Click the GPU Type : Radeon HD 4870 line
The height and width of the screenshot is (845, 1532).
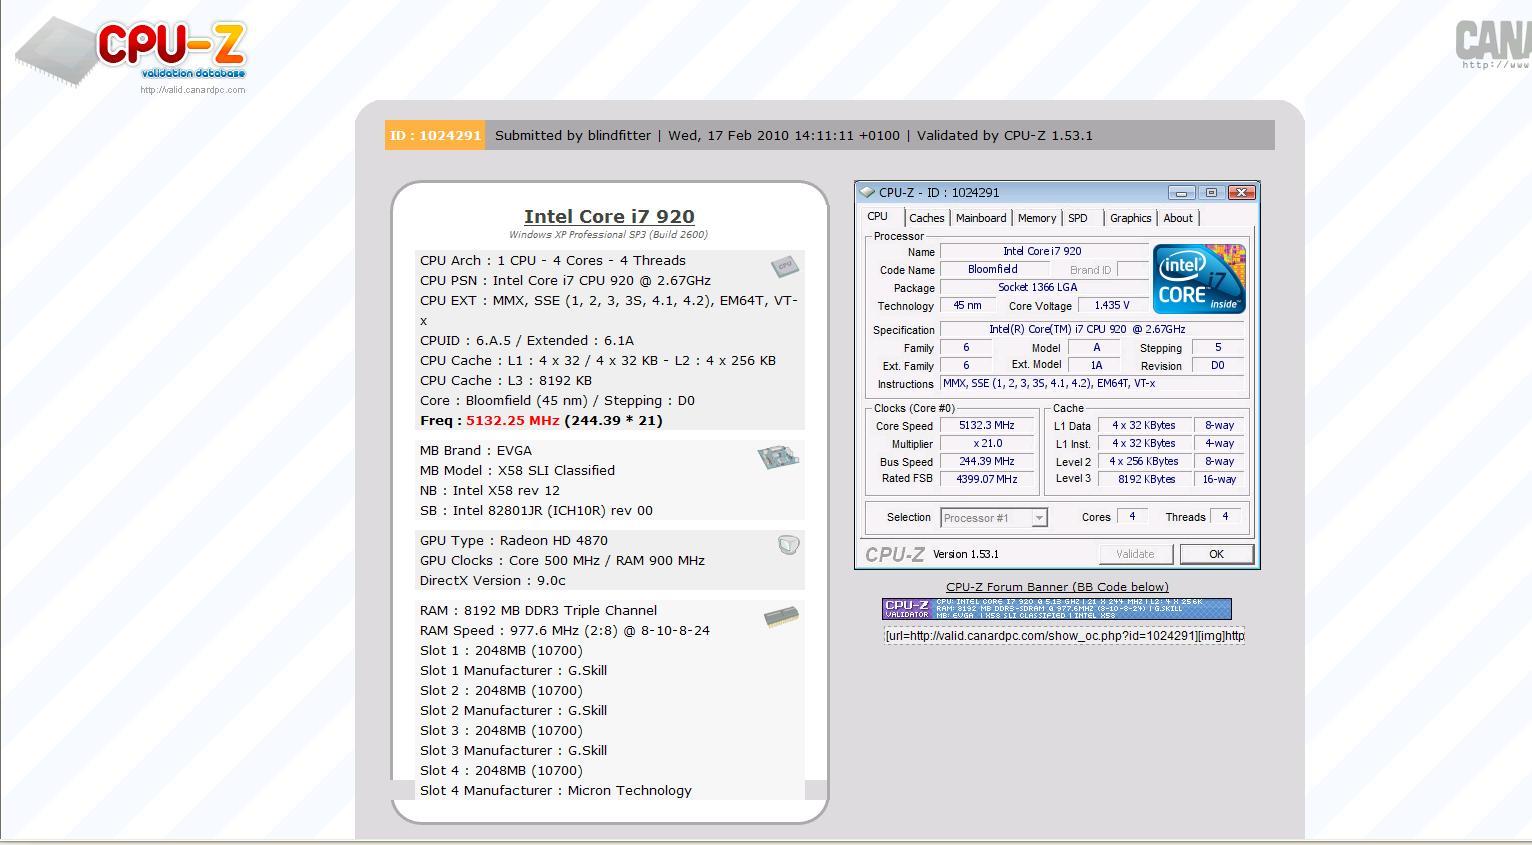[514, 541]
